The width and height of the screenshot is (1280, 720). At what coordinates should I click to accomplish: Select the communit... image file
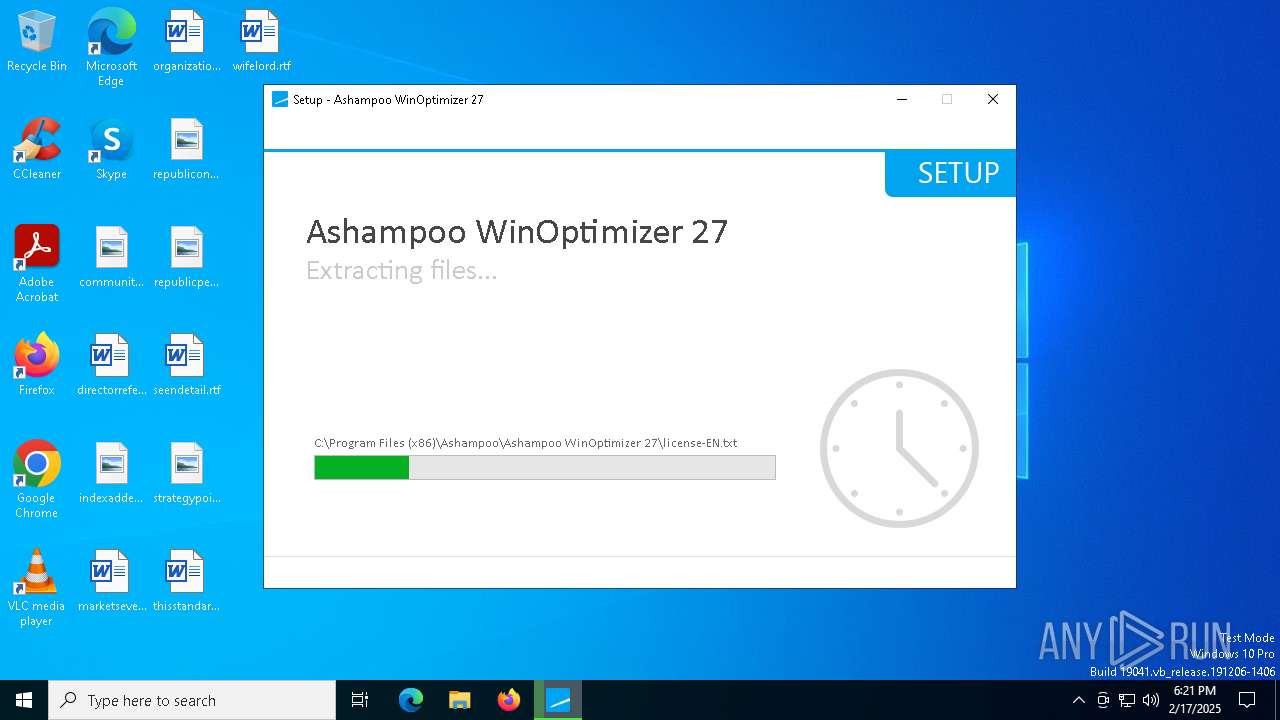pyautogui.click(x=111, y=257)
